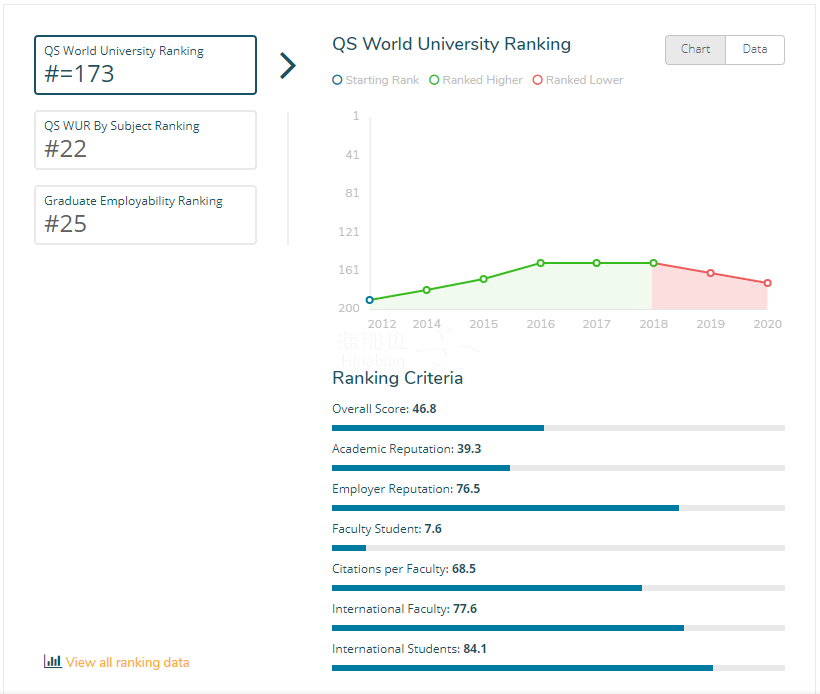Select the QS WUR By Subject Ranking card
The height and width of the screenshot is (694, 820).
coord(145,140)
